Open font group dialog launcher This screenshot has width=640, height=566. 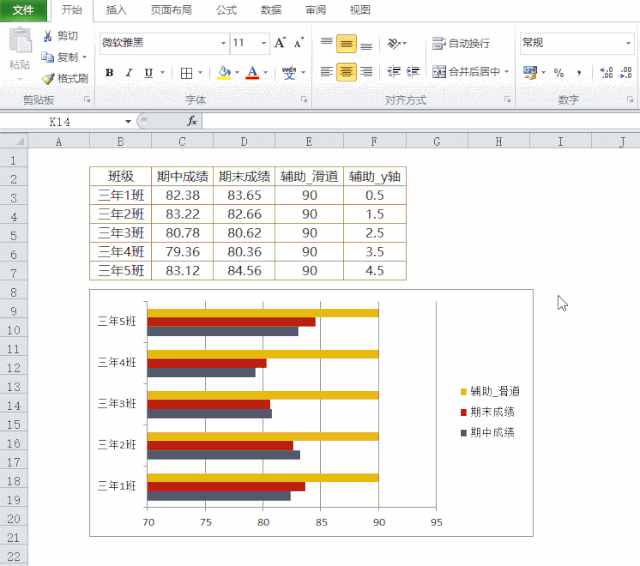click(304, 99)
